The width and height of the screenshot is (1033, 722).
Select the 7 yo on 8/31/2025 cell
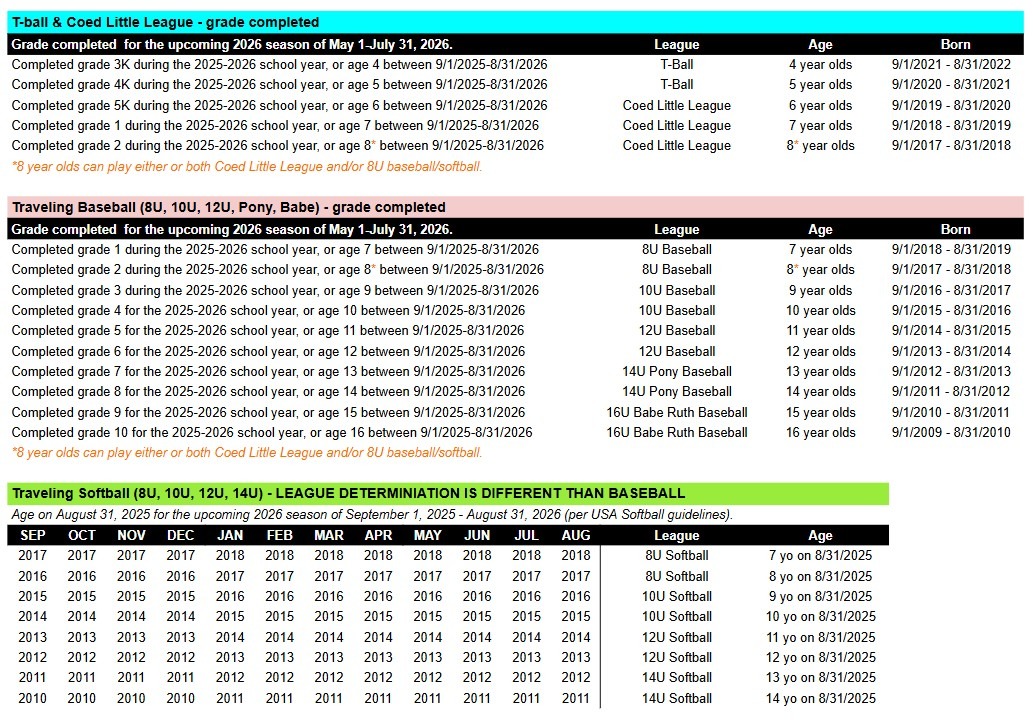coord(820,556)
